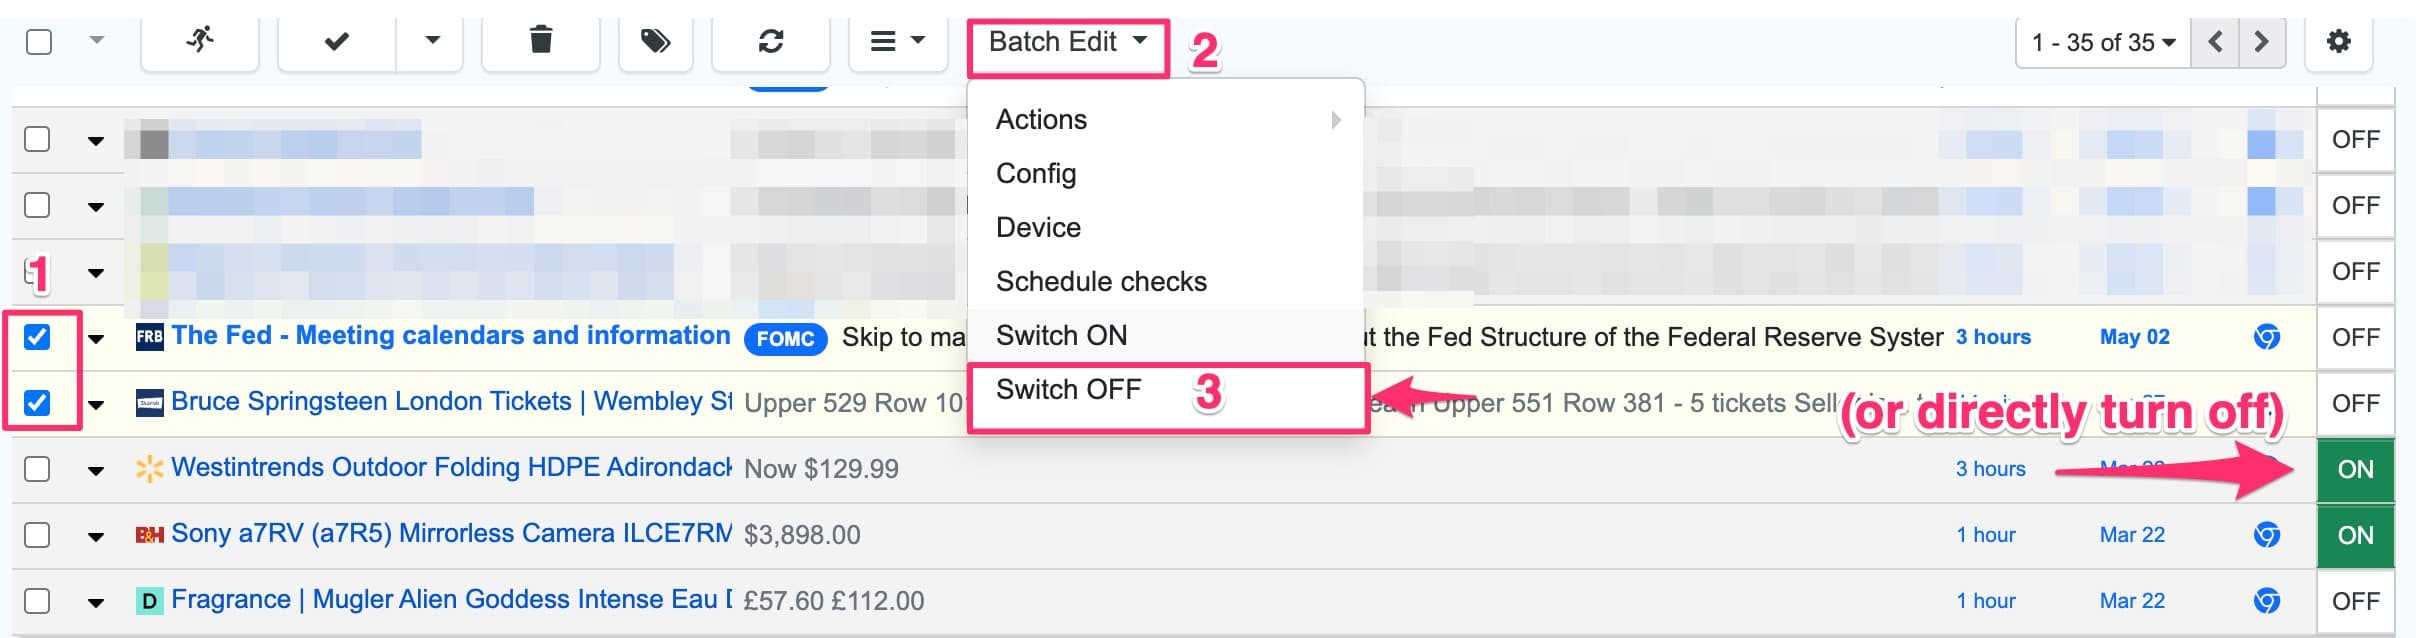Click the next page arrow button
2416x638 pixels.
click(x=2262, y=42)
